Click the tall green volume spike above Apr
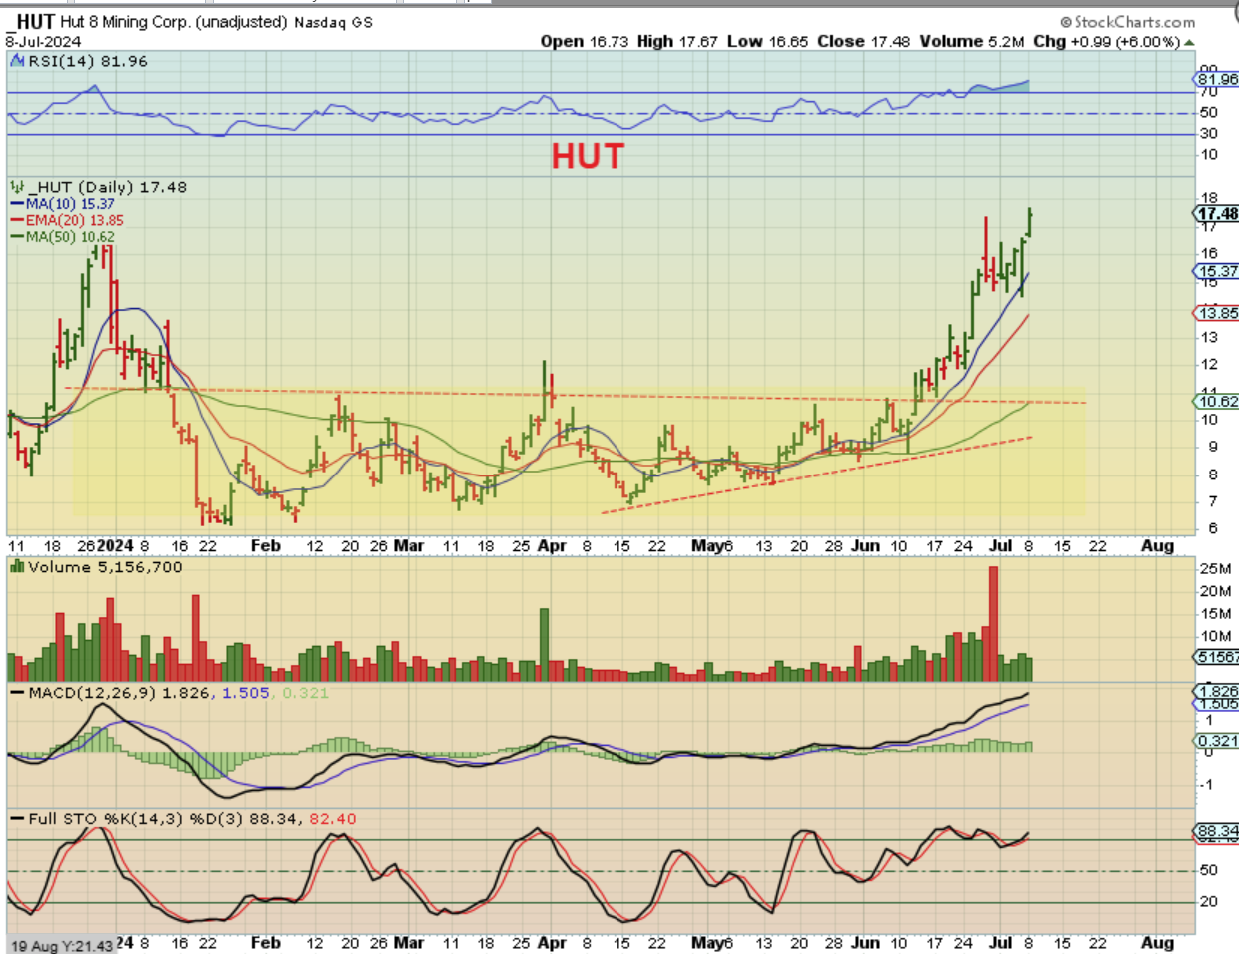 point(545,645)
